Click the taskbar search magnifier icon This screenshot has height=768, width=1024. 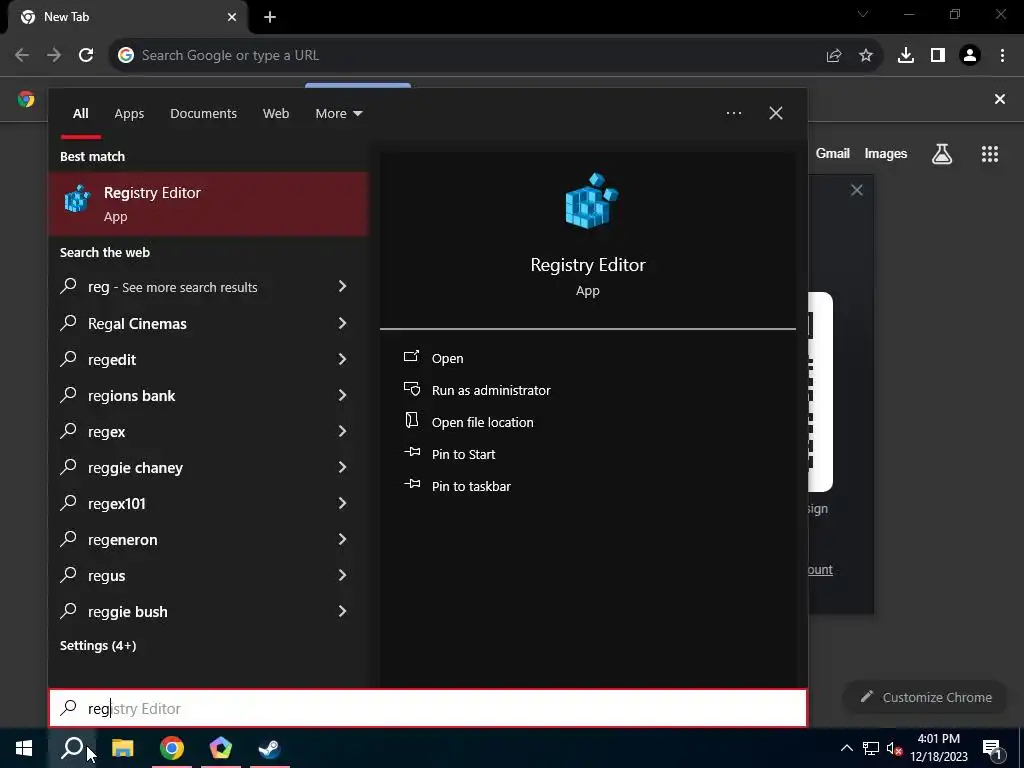72,748
